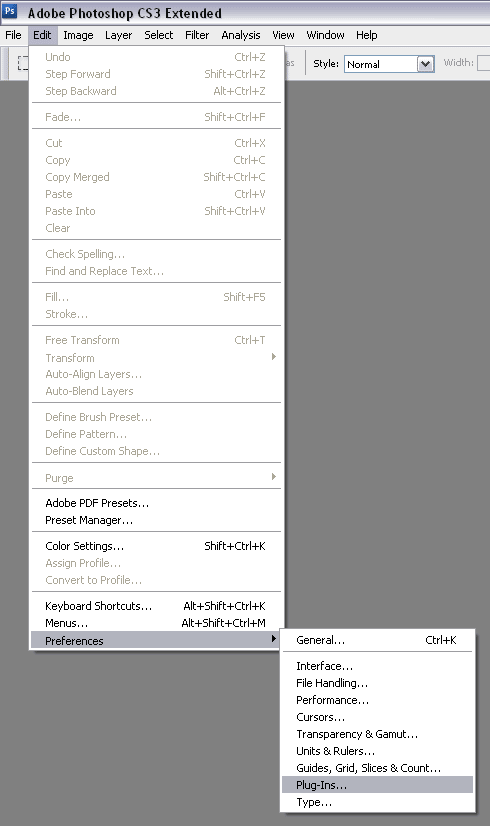Open the Filter menu

point(197,35)
